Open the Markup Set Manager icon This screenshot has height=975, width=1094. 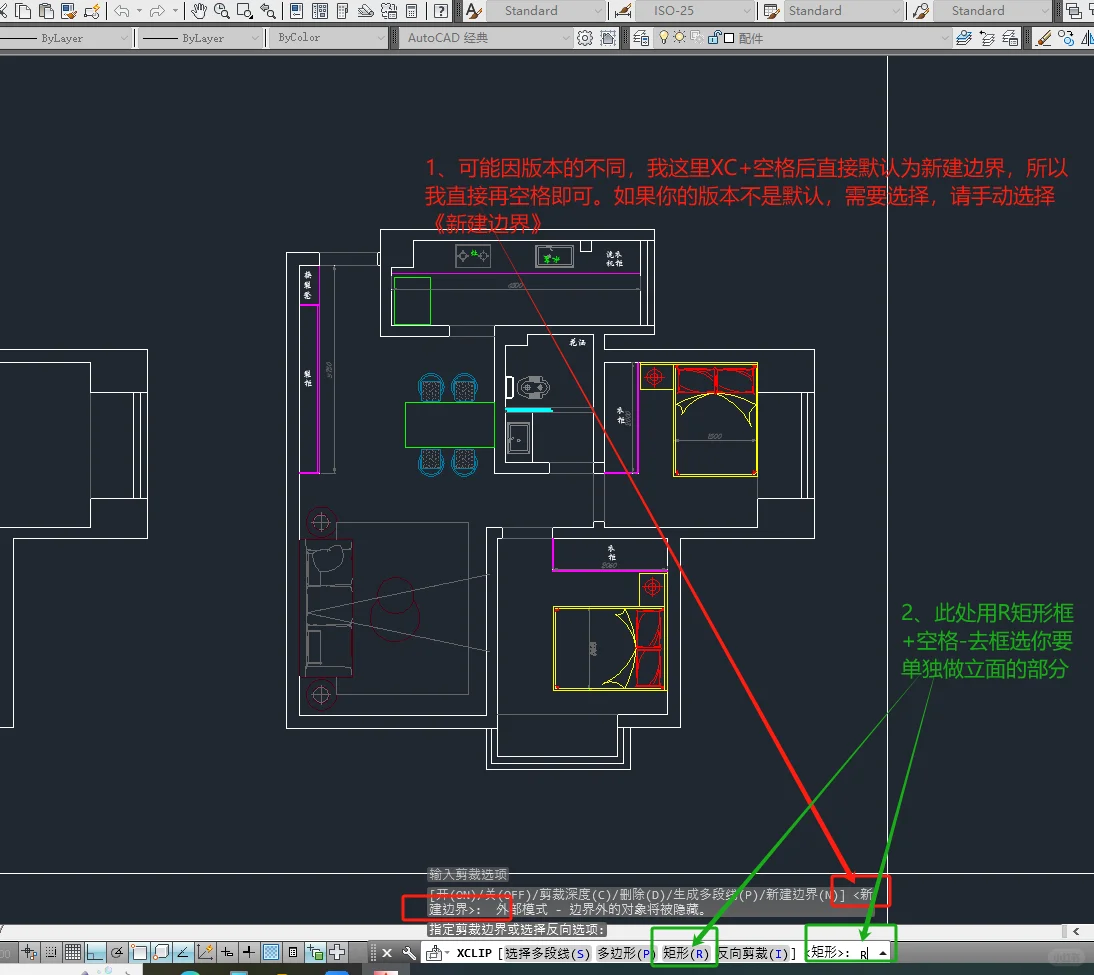389,10
